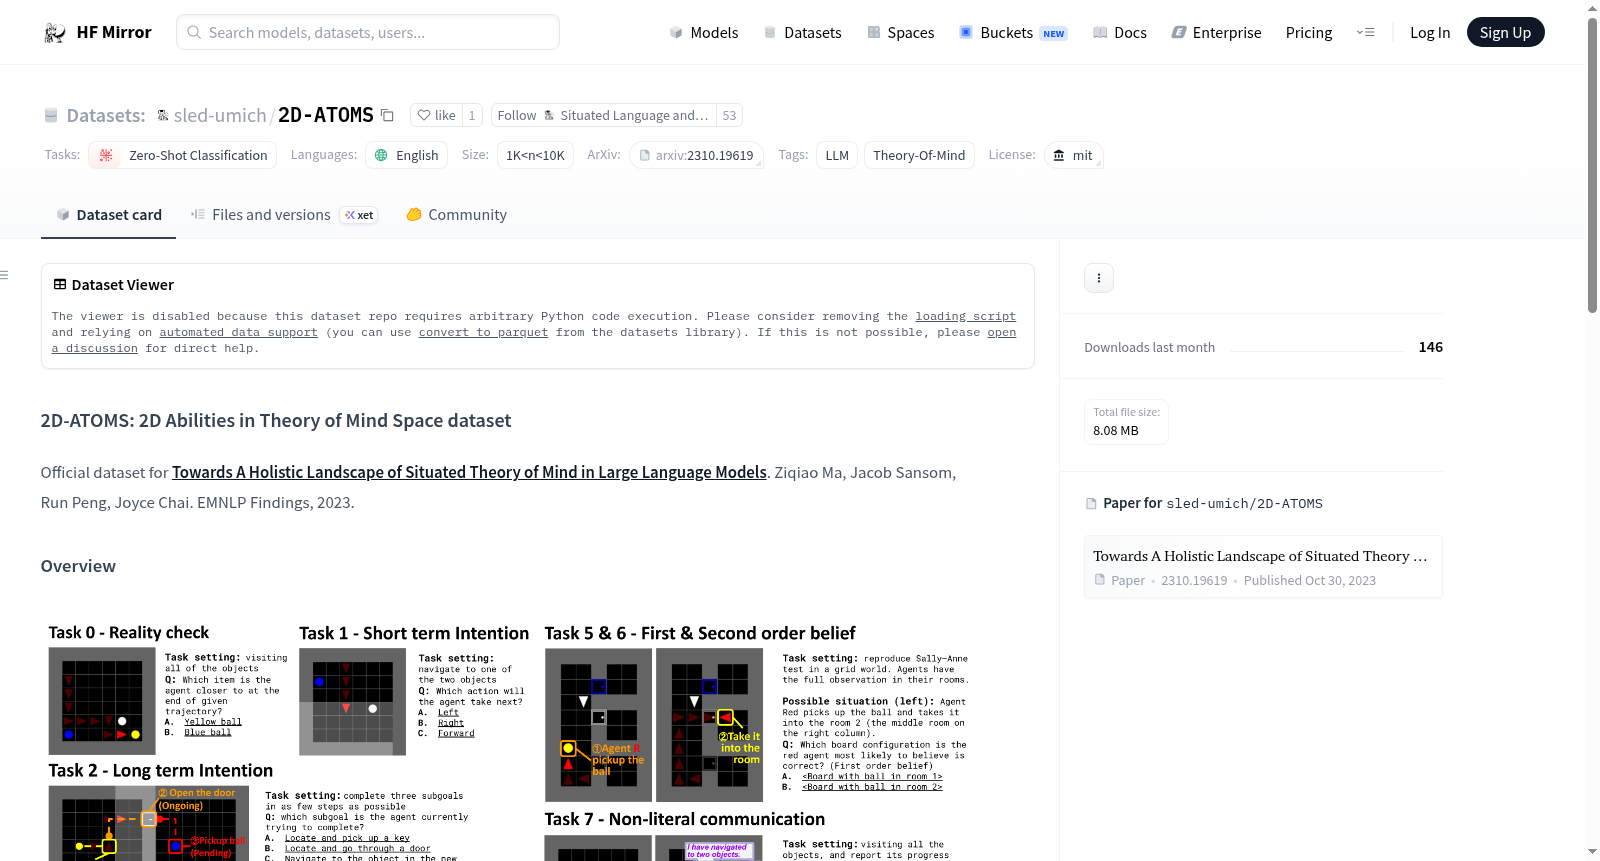Click the Downloads last month value 146
The width and height of the screenshot is (1600, 861).
click(x=1431, y=347)
